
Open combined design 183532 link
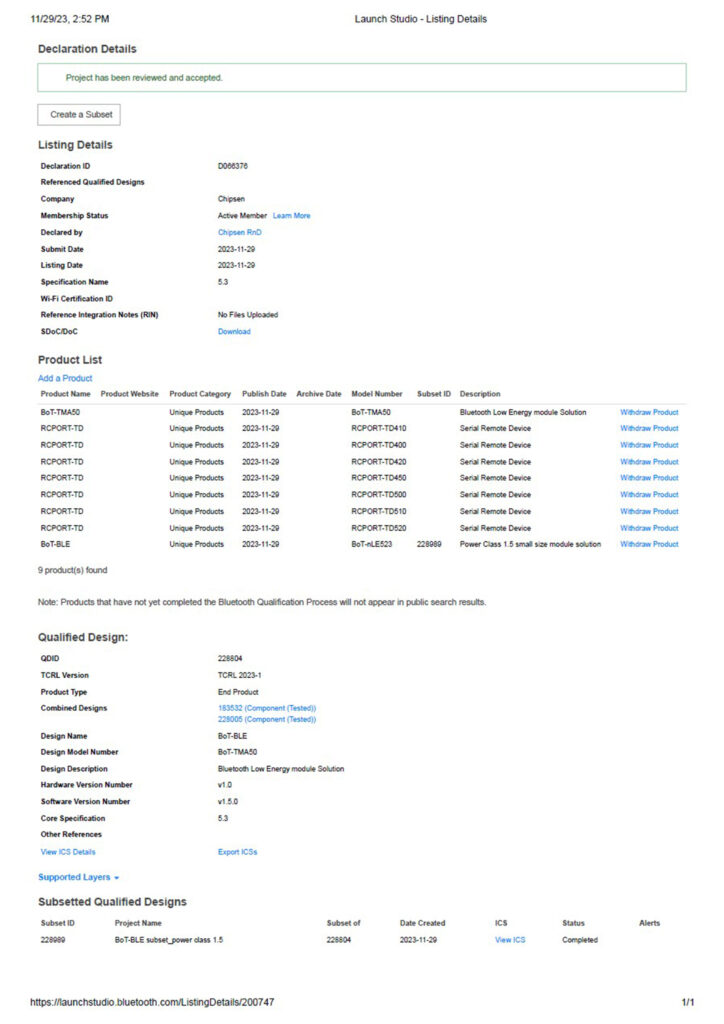[x=267, y=708]
